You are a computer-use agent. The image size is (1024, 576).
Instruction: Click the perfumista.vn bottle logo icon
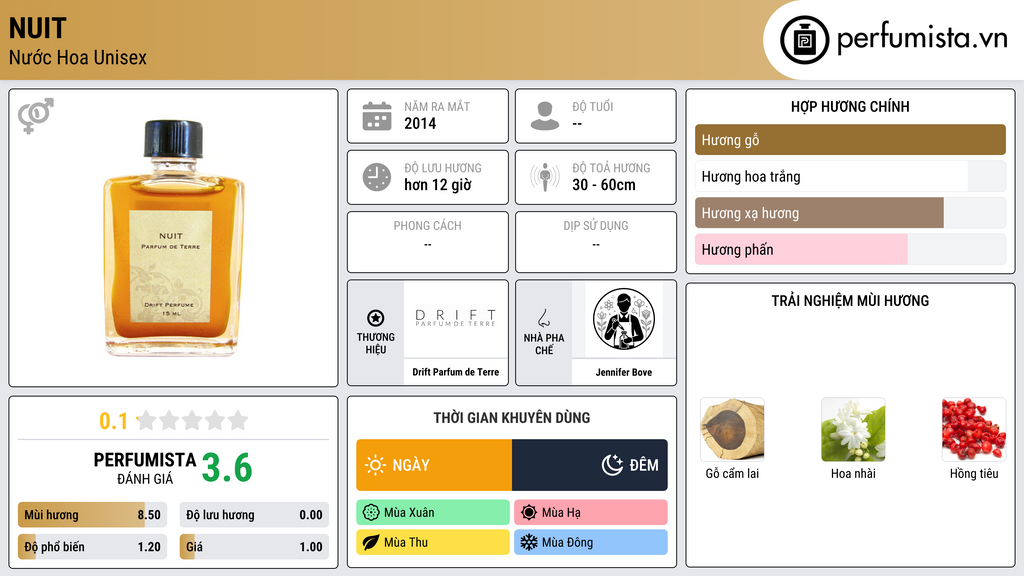804,40
